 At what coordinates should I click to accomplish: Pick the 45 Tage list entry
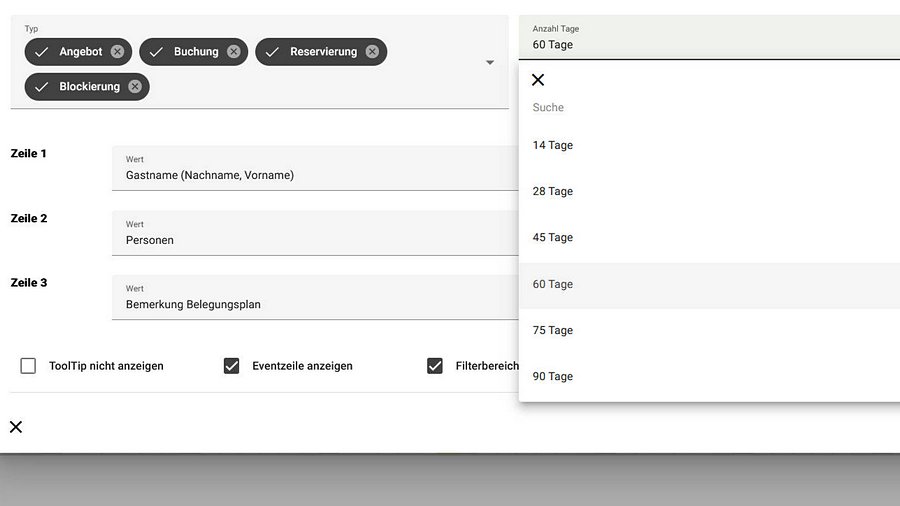tap(709, 238)
